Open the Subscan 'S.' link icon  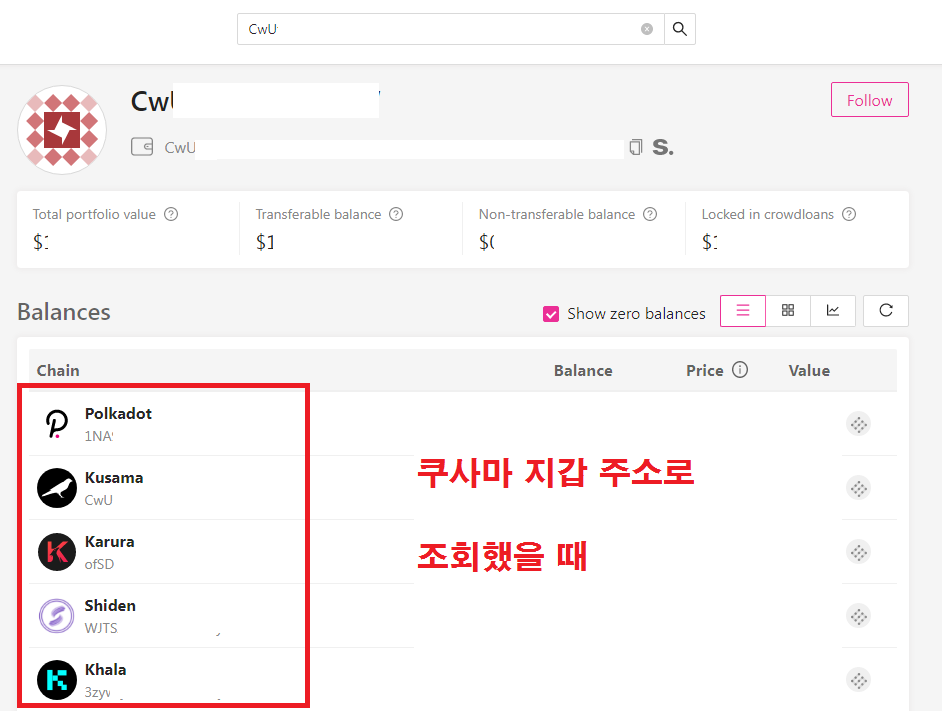click(663, 147)
